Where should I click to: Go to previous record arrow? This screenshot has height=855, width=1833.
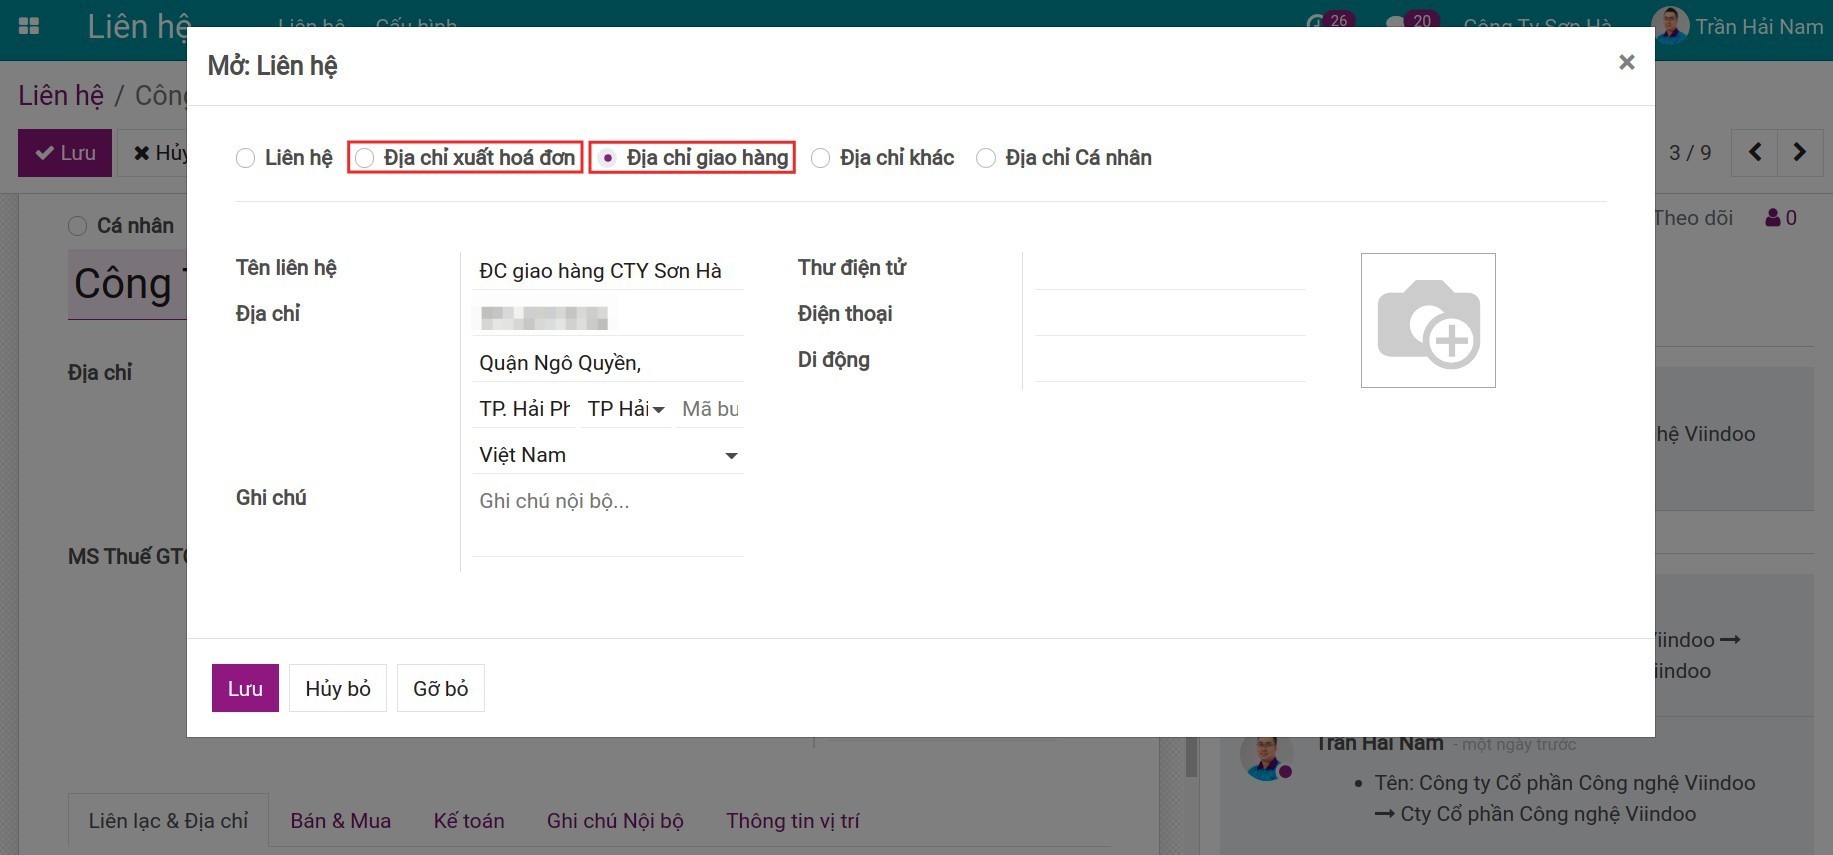(x=1755, y=152)
